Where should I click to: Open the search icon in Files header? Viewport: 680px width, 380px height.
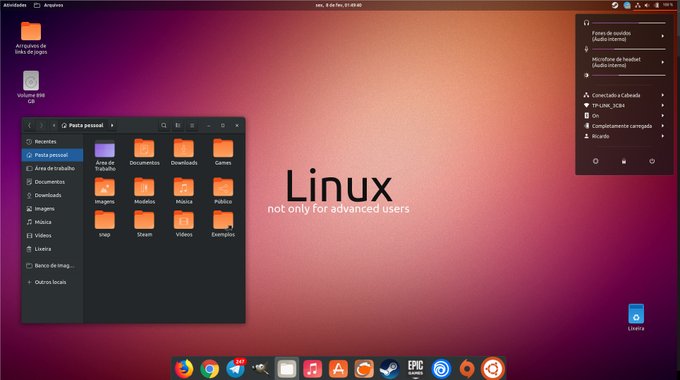(x=164, y=125)
